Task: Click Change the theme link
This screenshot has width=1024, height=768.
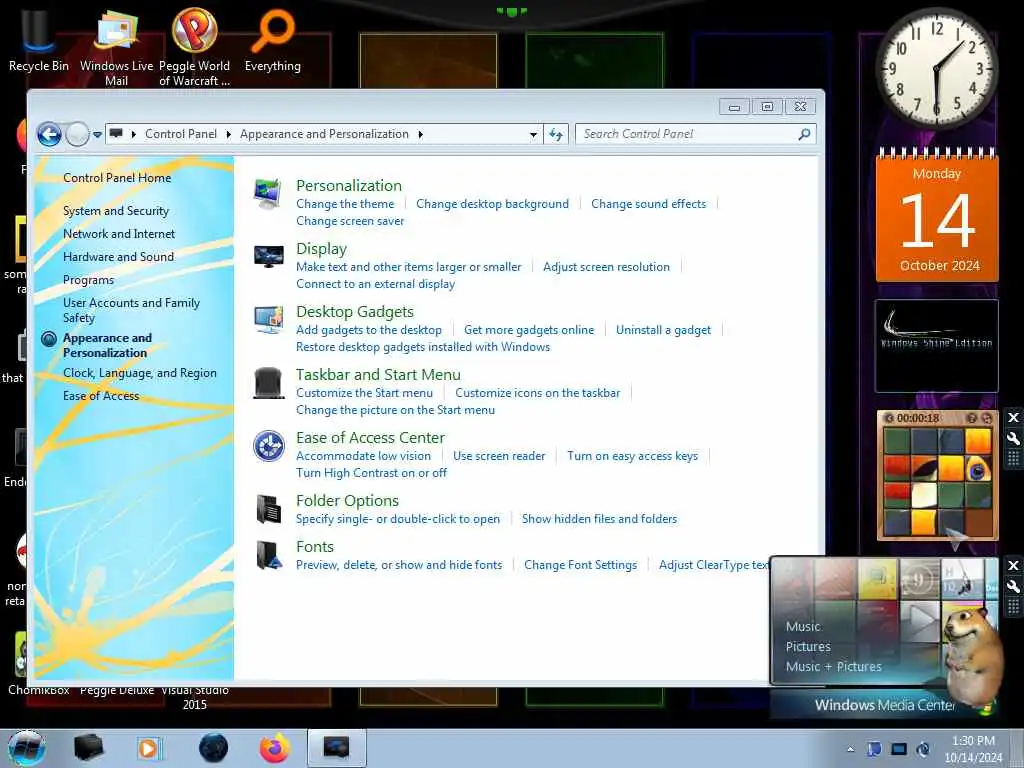Action: coord(345,204)
